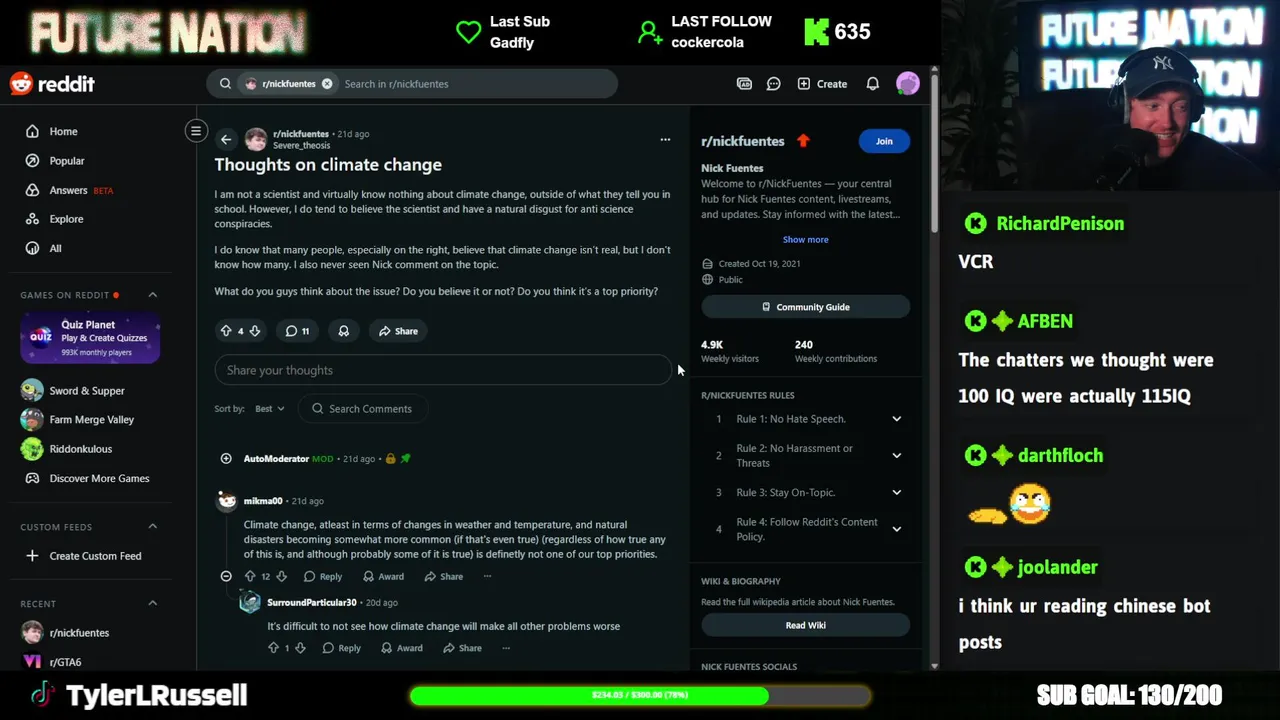Collapse the Recent section
Image resolution: width=1280 pixels, height=720 pixels.
(x=153, y=603)
